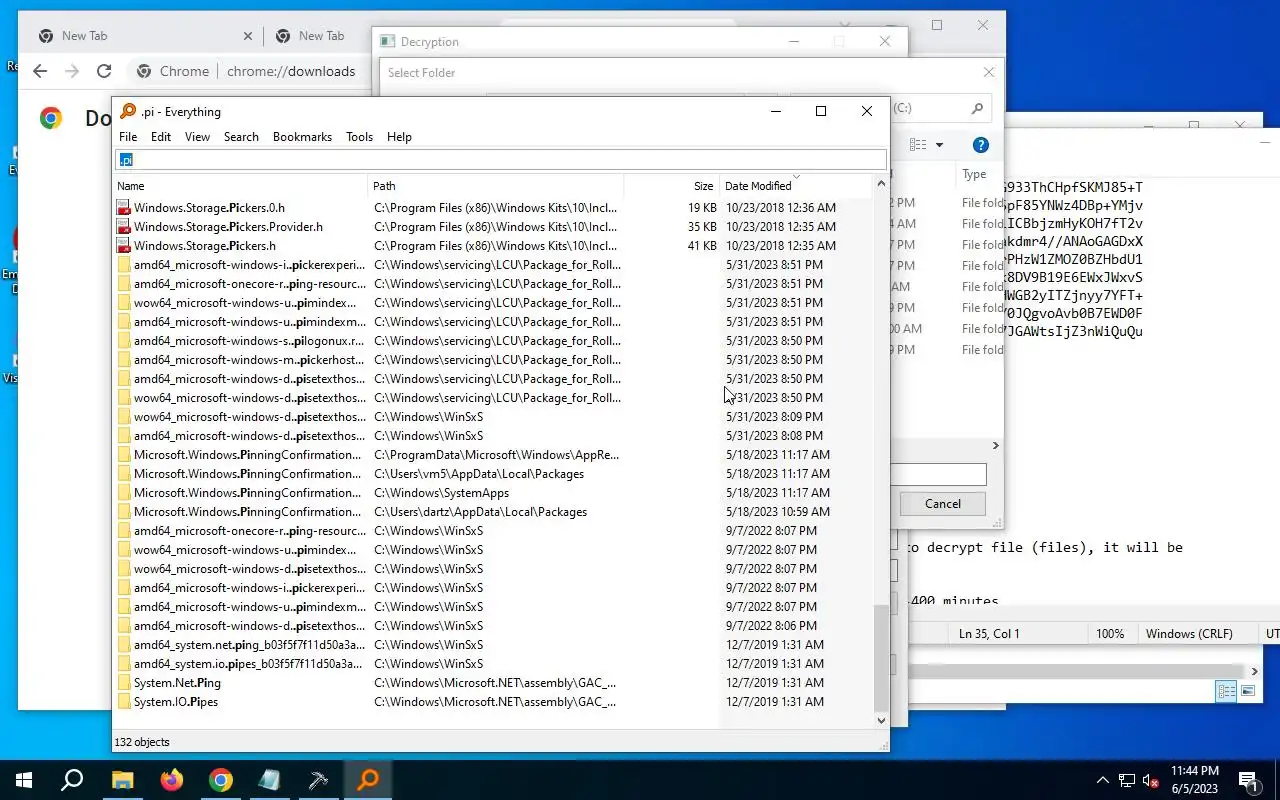The image size is (1280, 800).
Task: Launch Firefox from taskbar
Action: (171, 780)
